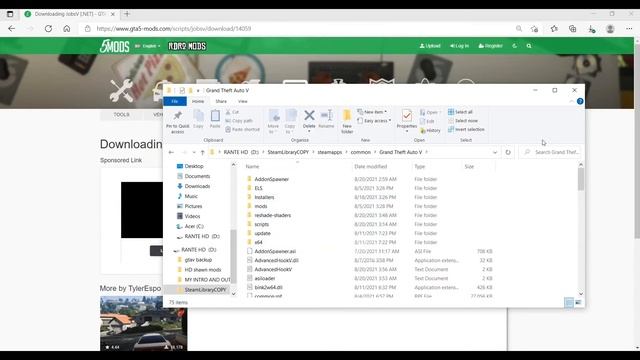Screen dimensions: 640x360
Task: Select the Share ribbon tab
Action: point(221,101)
